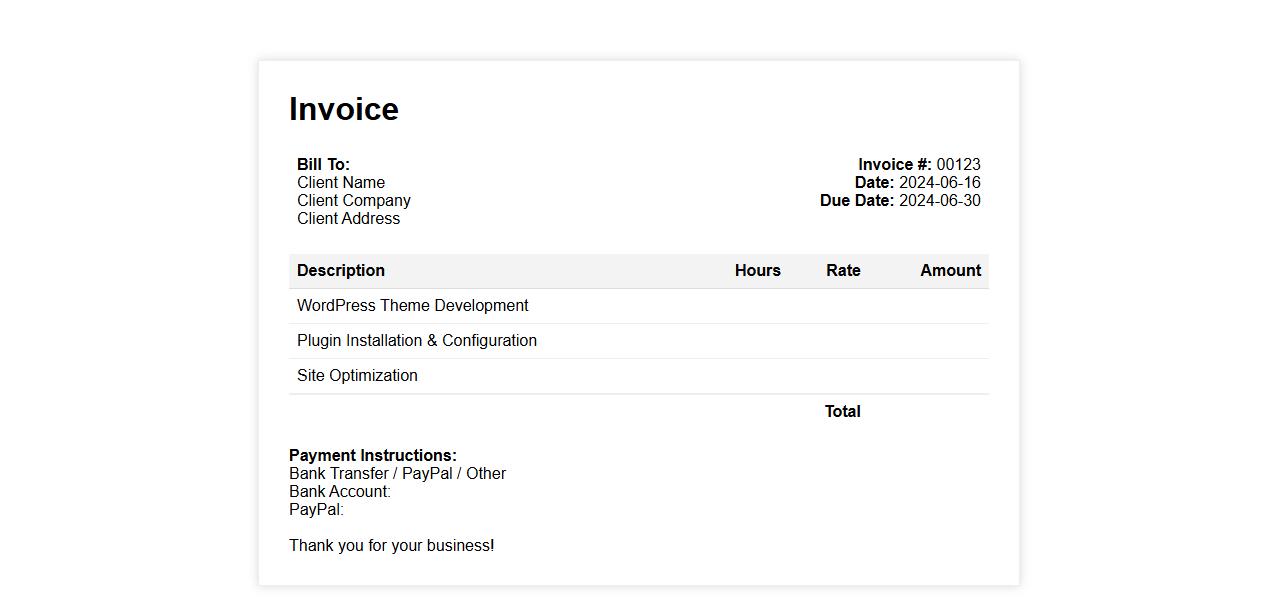This screenshot has height=601, width=1278.
Task: Click the Client Address line
Action: point(348,218)
